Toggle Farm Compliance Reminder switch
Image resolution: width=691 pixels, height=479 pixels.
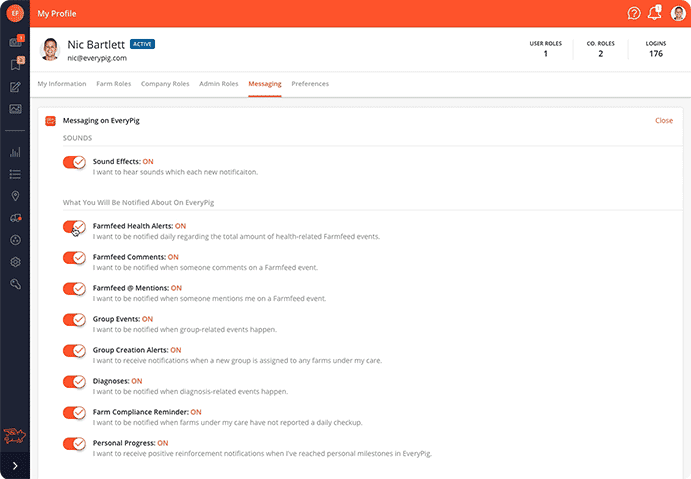[x=74, y=412]
